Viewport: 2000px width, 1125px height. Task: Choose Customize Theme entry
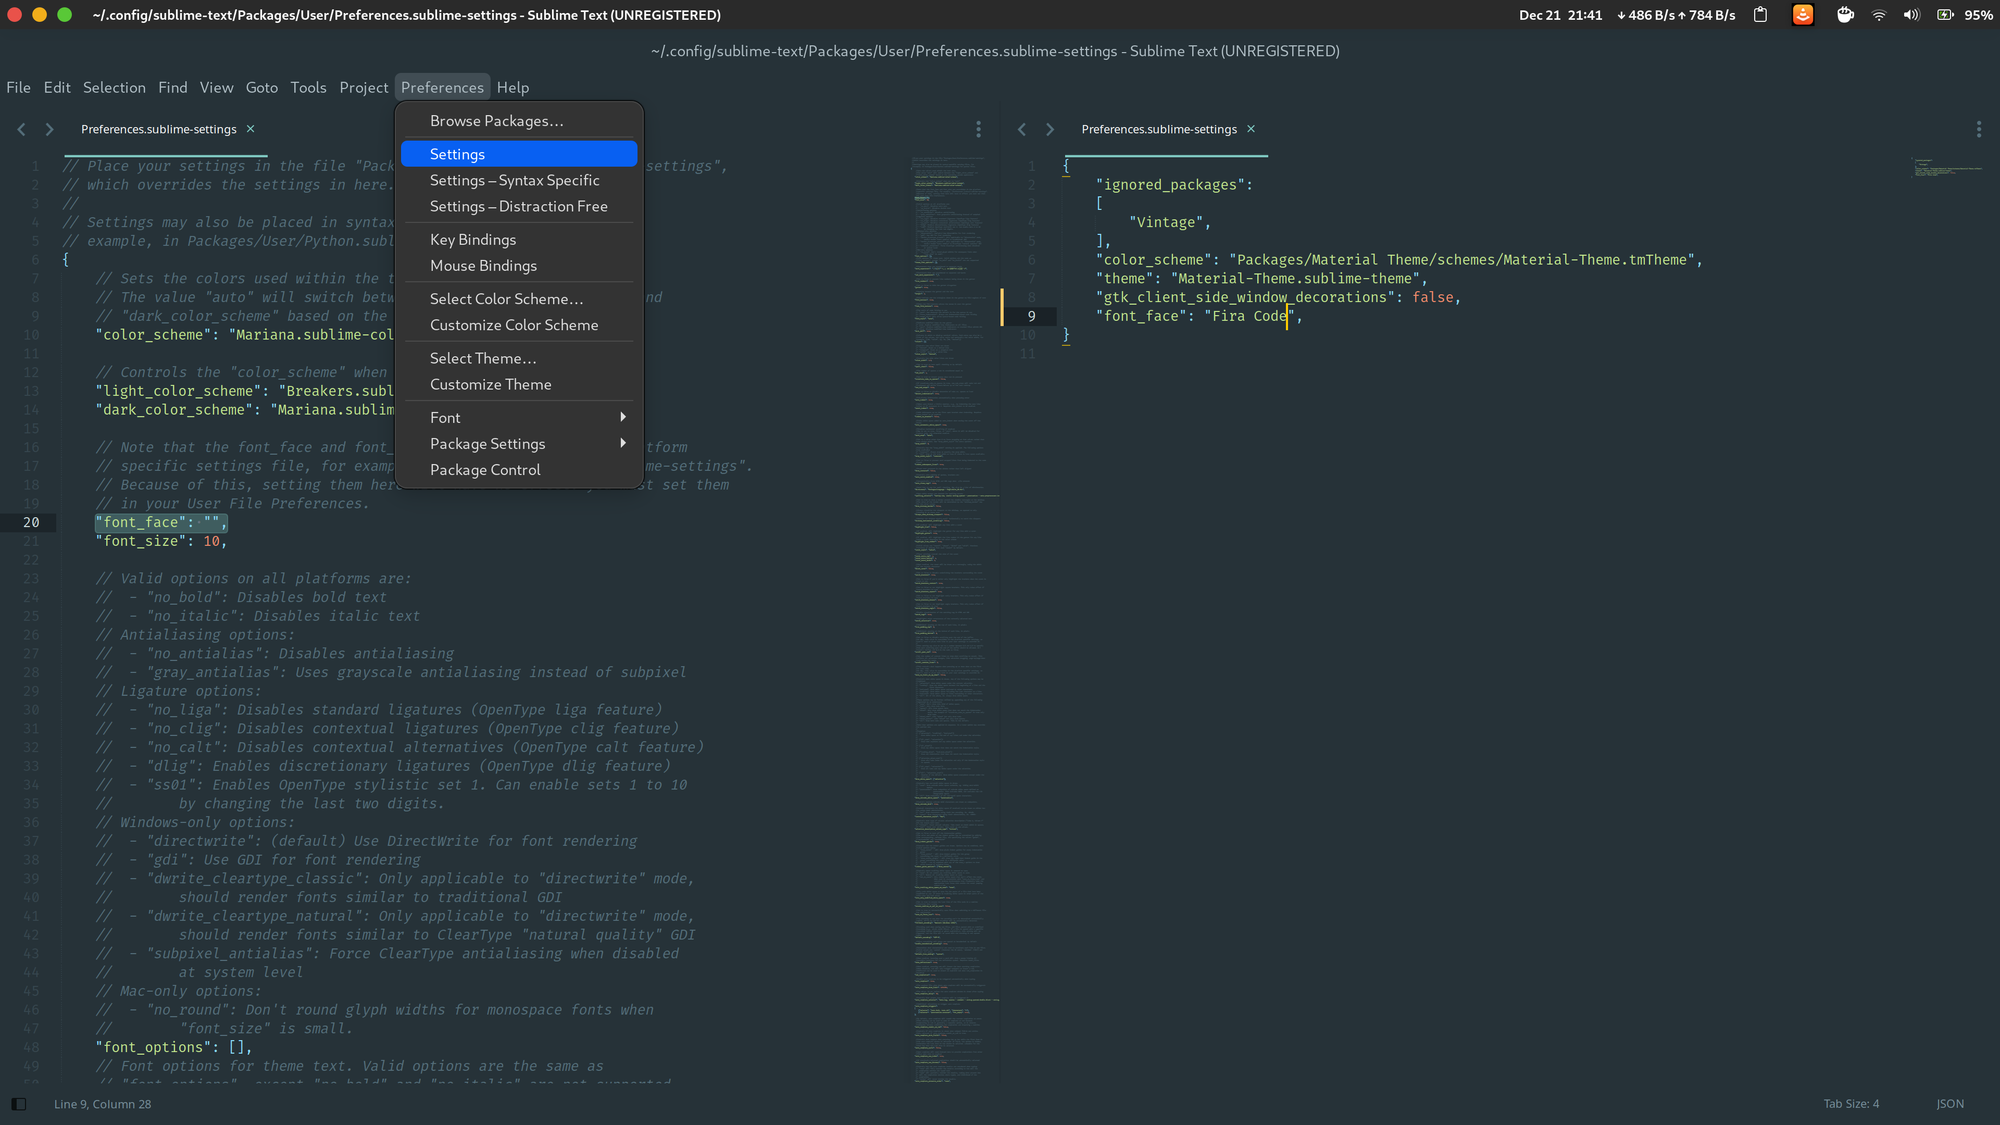pos(519,384)
